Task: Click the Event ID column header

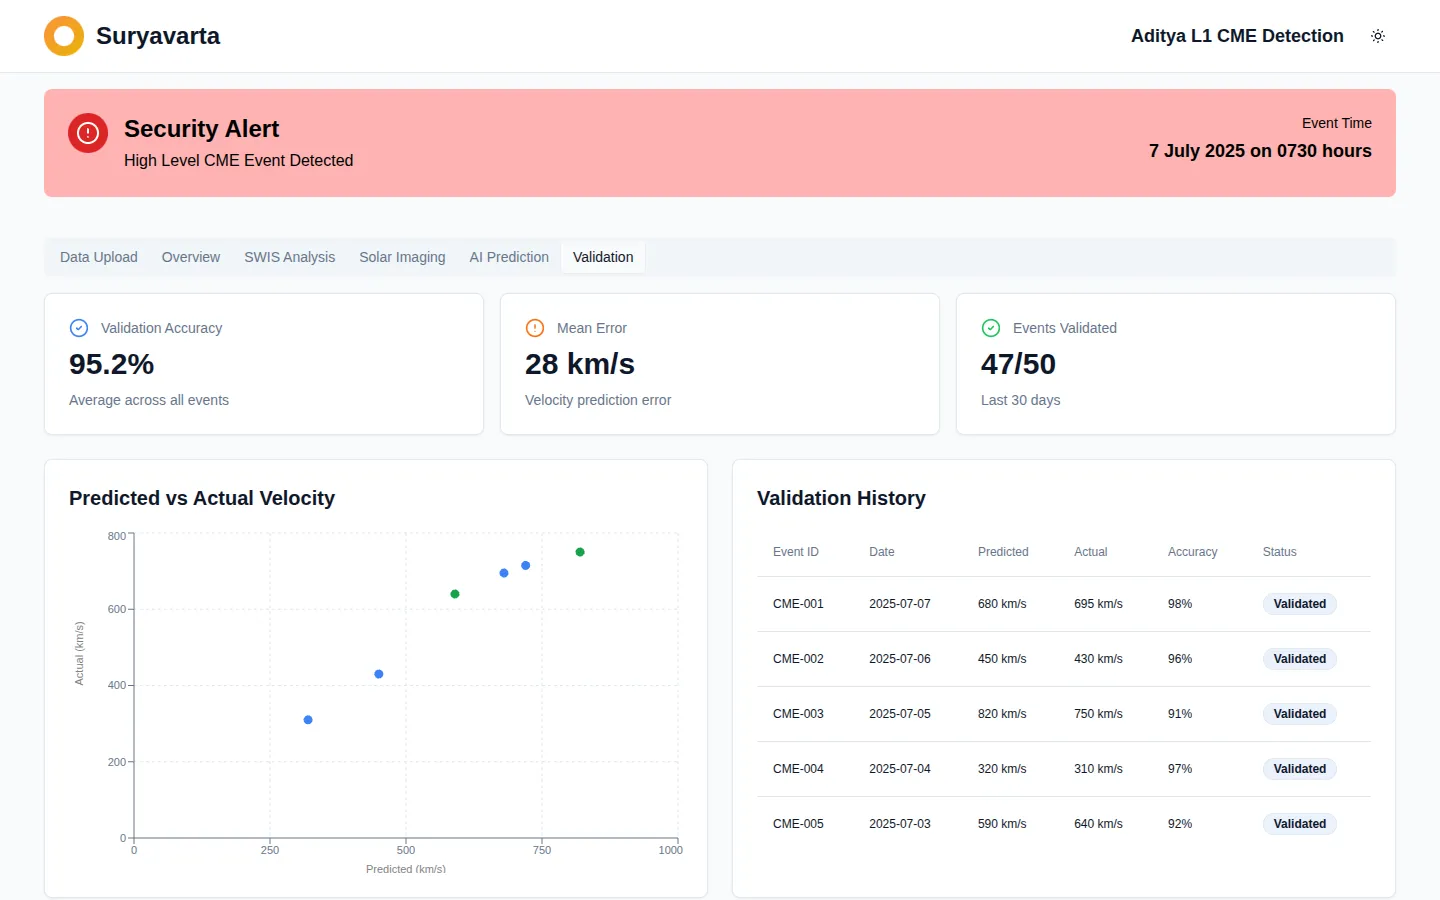Action: coord(796,552)
